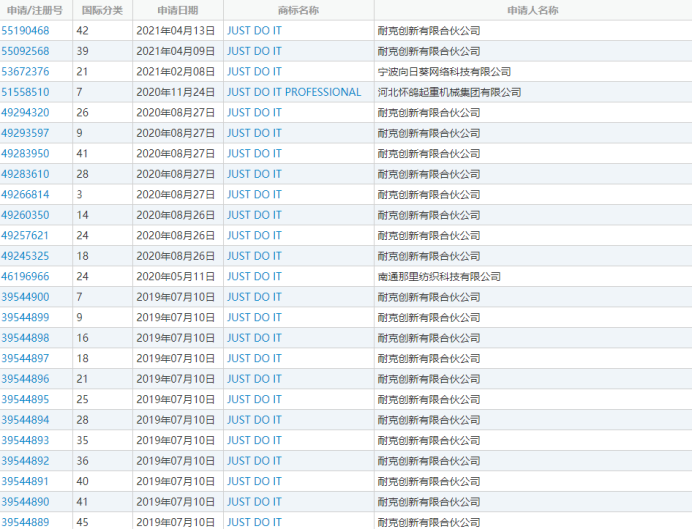Open registration number 49283610 link
This screenshot has height=529, width=692.
(25, 174)
